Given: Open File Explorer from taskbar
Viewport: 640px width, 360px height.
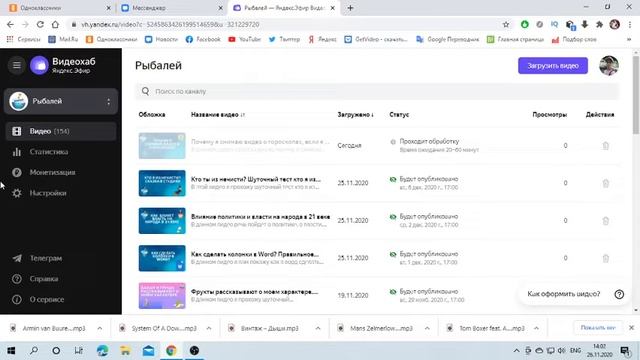Looking at the screenshot, I should (125, 351).
